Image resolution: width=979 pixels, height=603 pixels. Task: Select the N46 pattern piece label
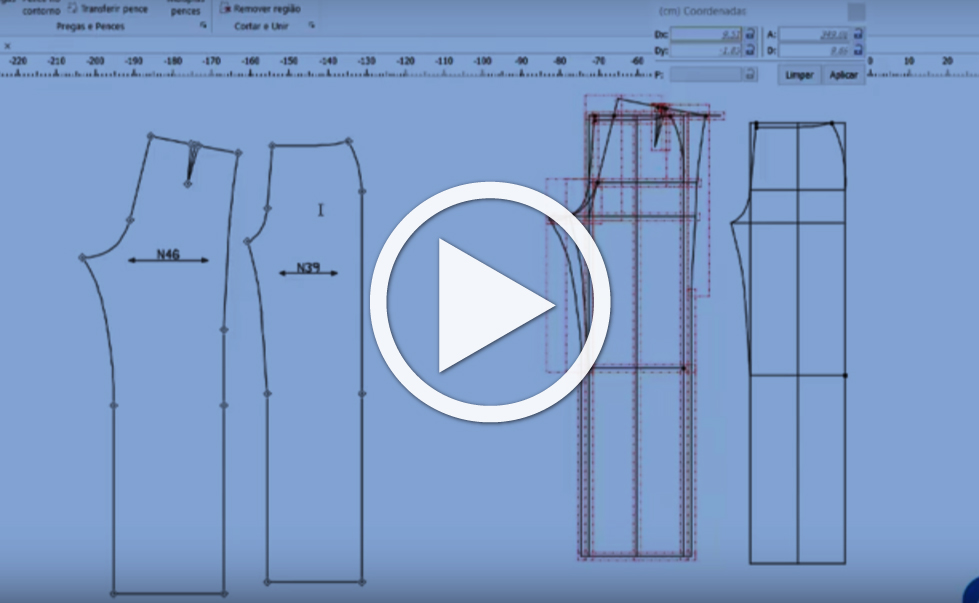click(x=168, y=254)
